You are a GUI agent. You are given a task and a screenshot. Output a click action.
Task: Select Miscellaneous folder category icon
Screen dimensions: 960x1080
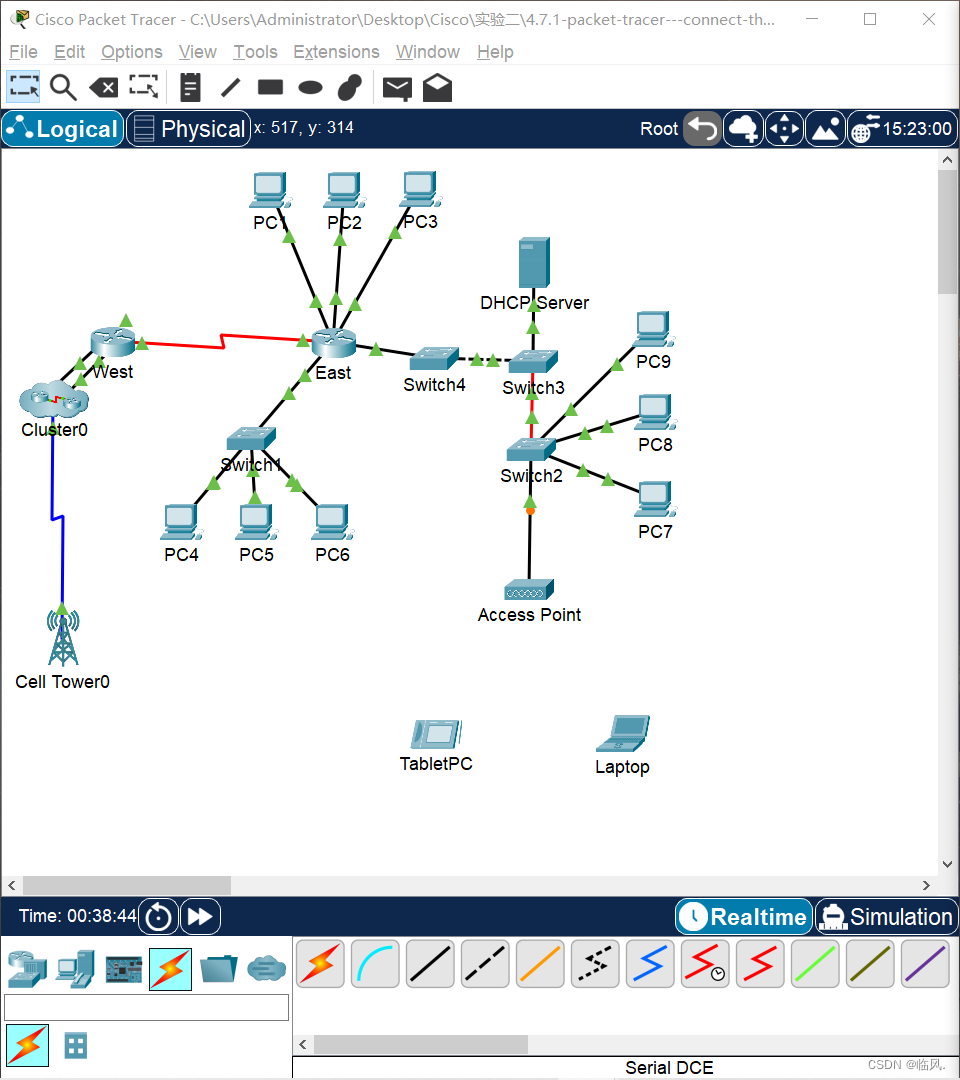point(218,969)
